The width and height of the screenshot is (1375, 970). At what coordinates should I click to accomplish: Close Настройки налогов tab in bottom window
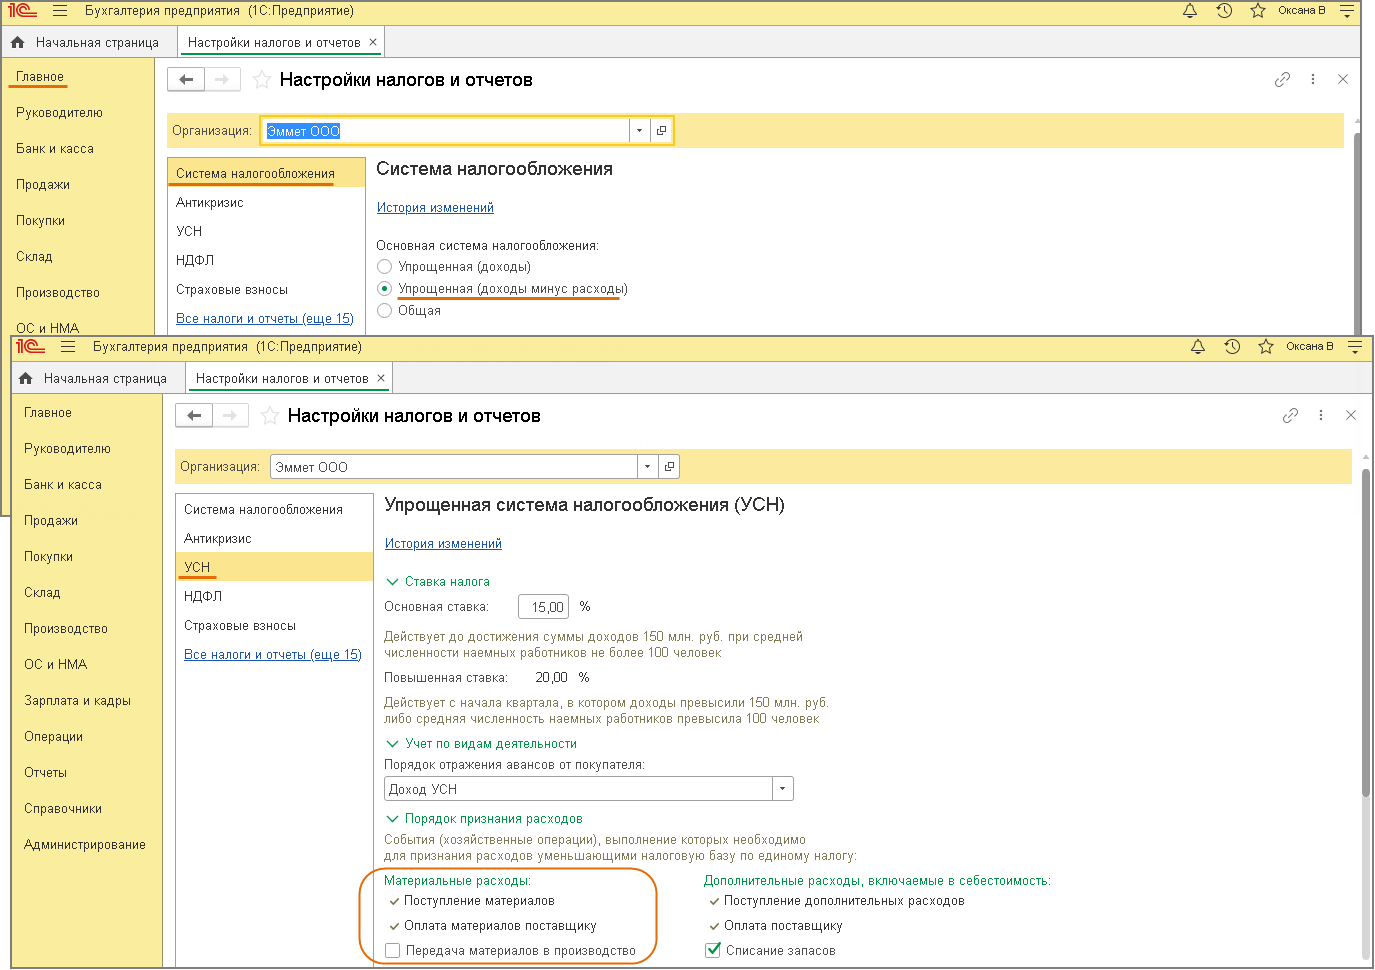click(x=381, y=378)
